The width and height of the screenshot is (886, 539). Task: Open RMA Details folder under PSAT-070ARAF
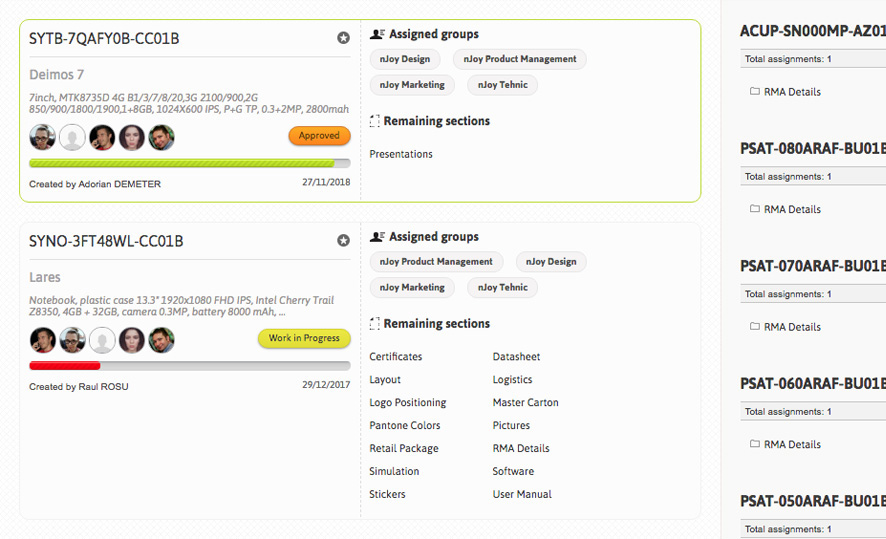click(785, 327)
